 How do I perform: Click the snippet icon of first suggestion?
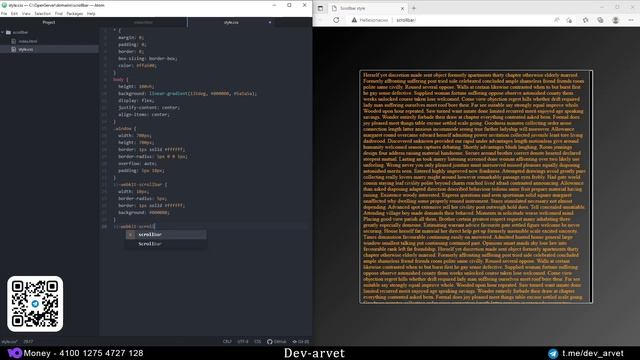click(131, 235)
